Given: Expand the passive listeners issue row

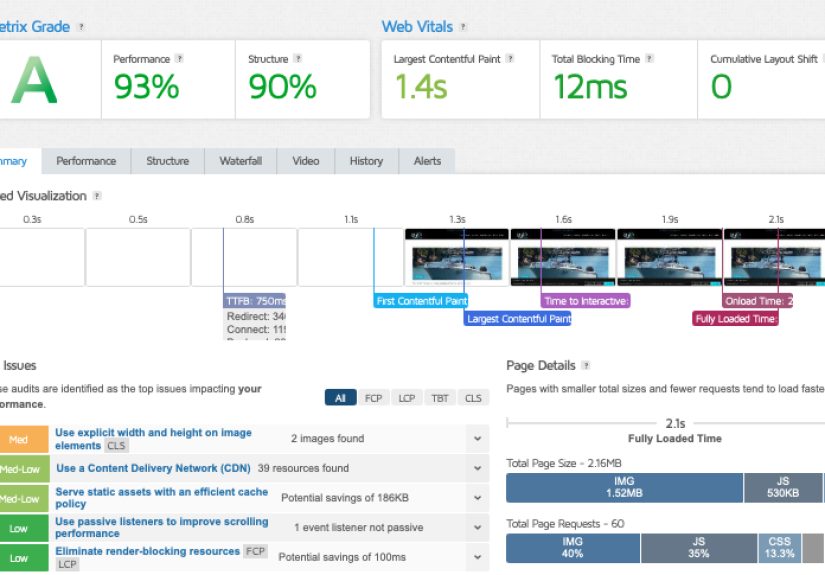Looking at the screenshot, I should (478, 527).
